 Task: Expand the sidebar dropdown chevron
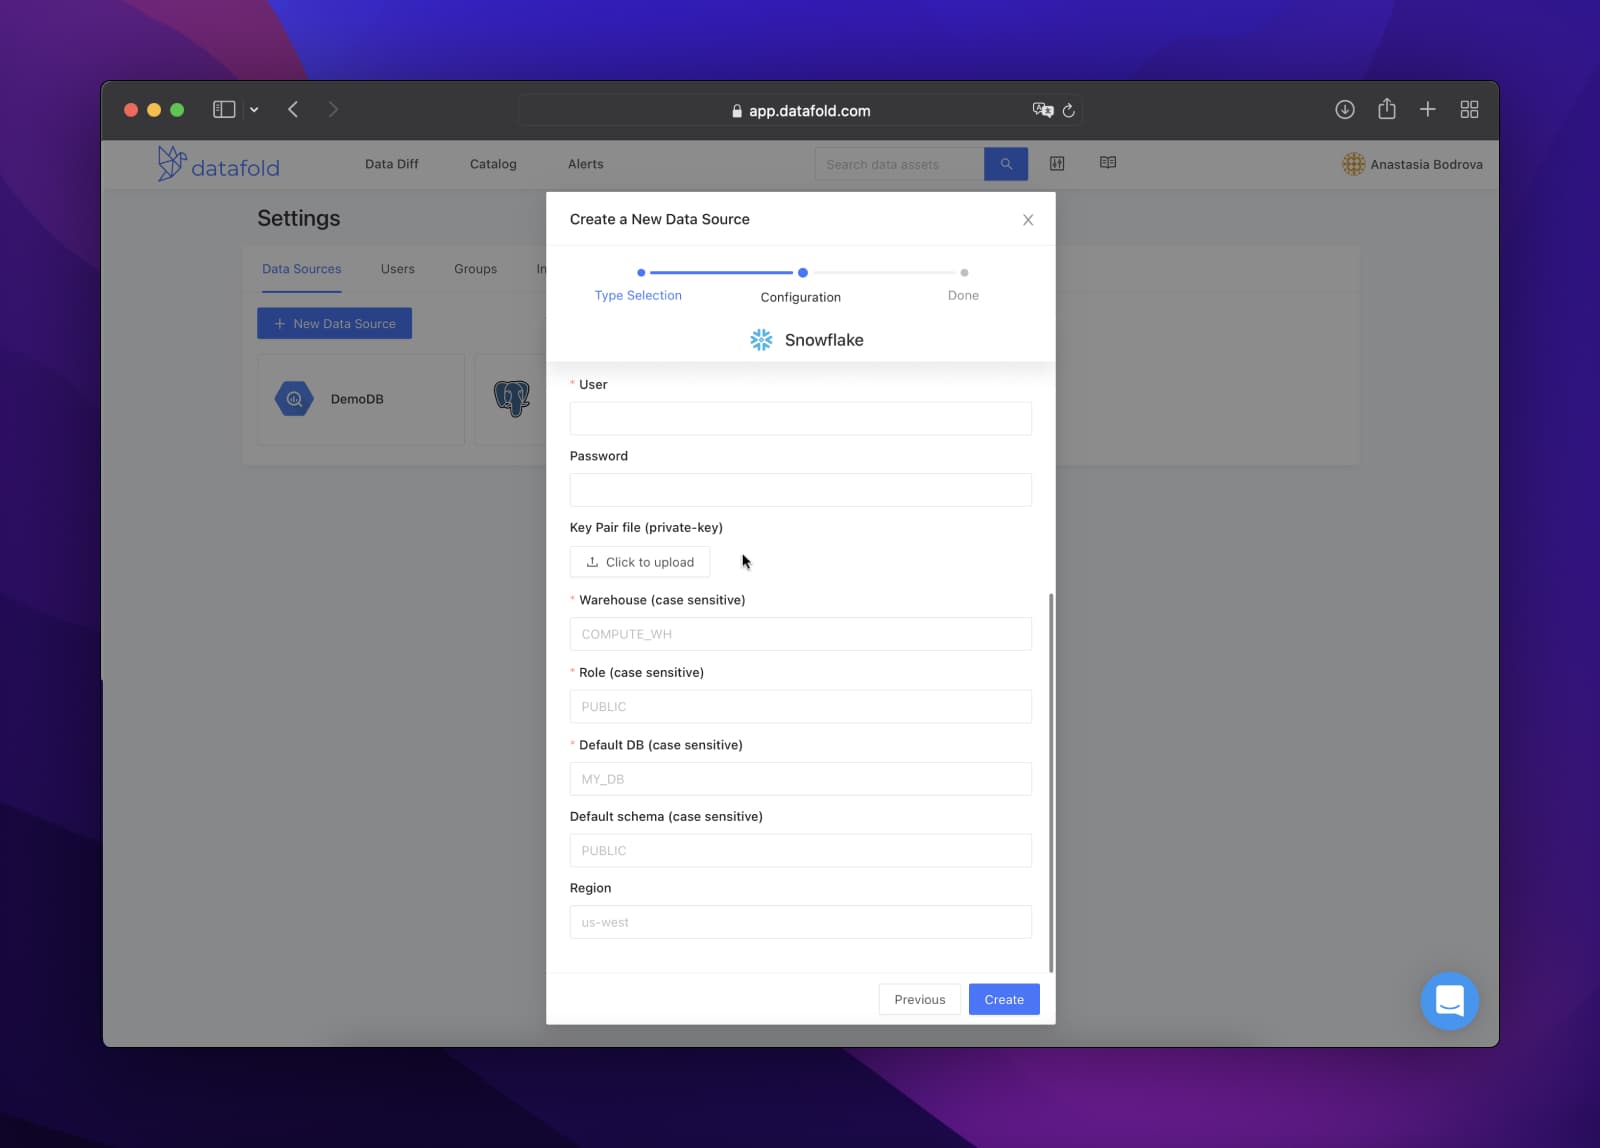pyautogui.click(x=254, y=110)
